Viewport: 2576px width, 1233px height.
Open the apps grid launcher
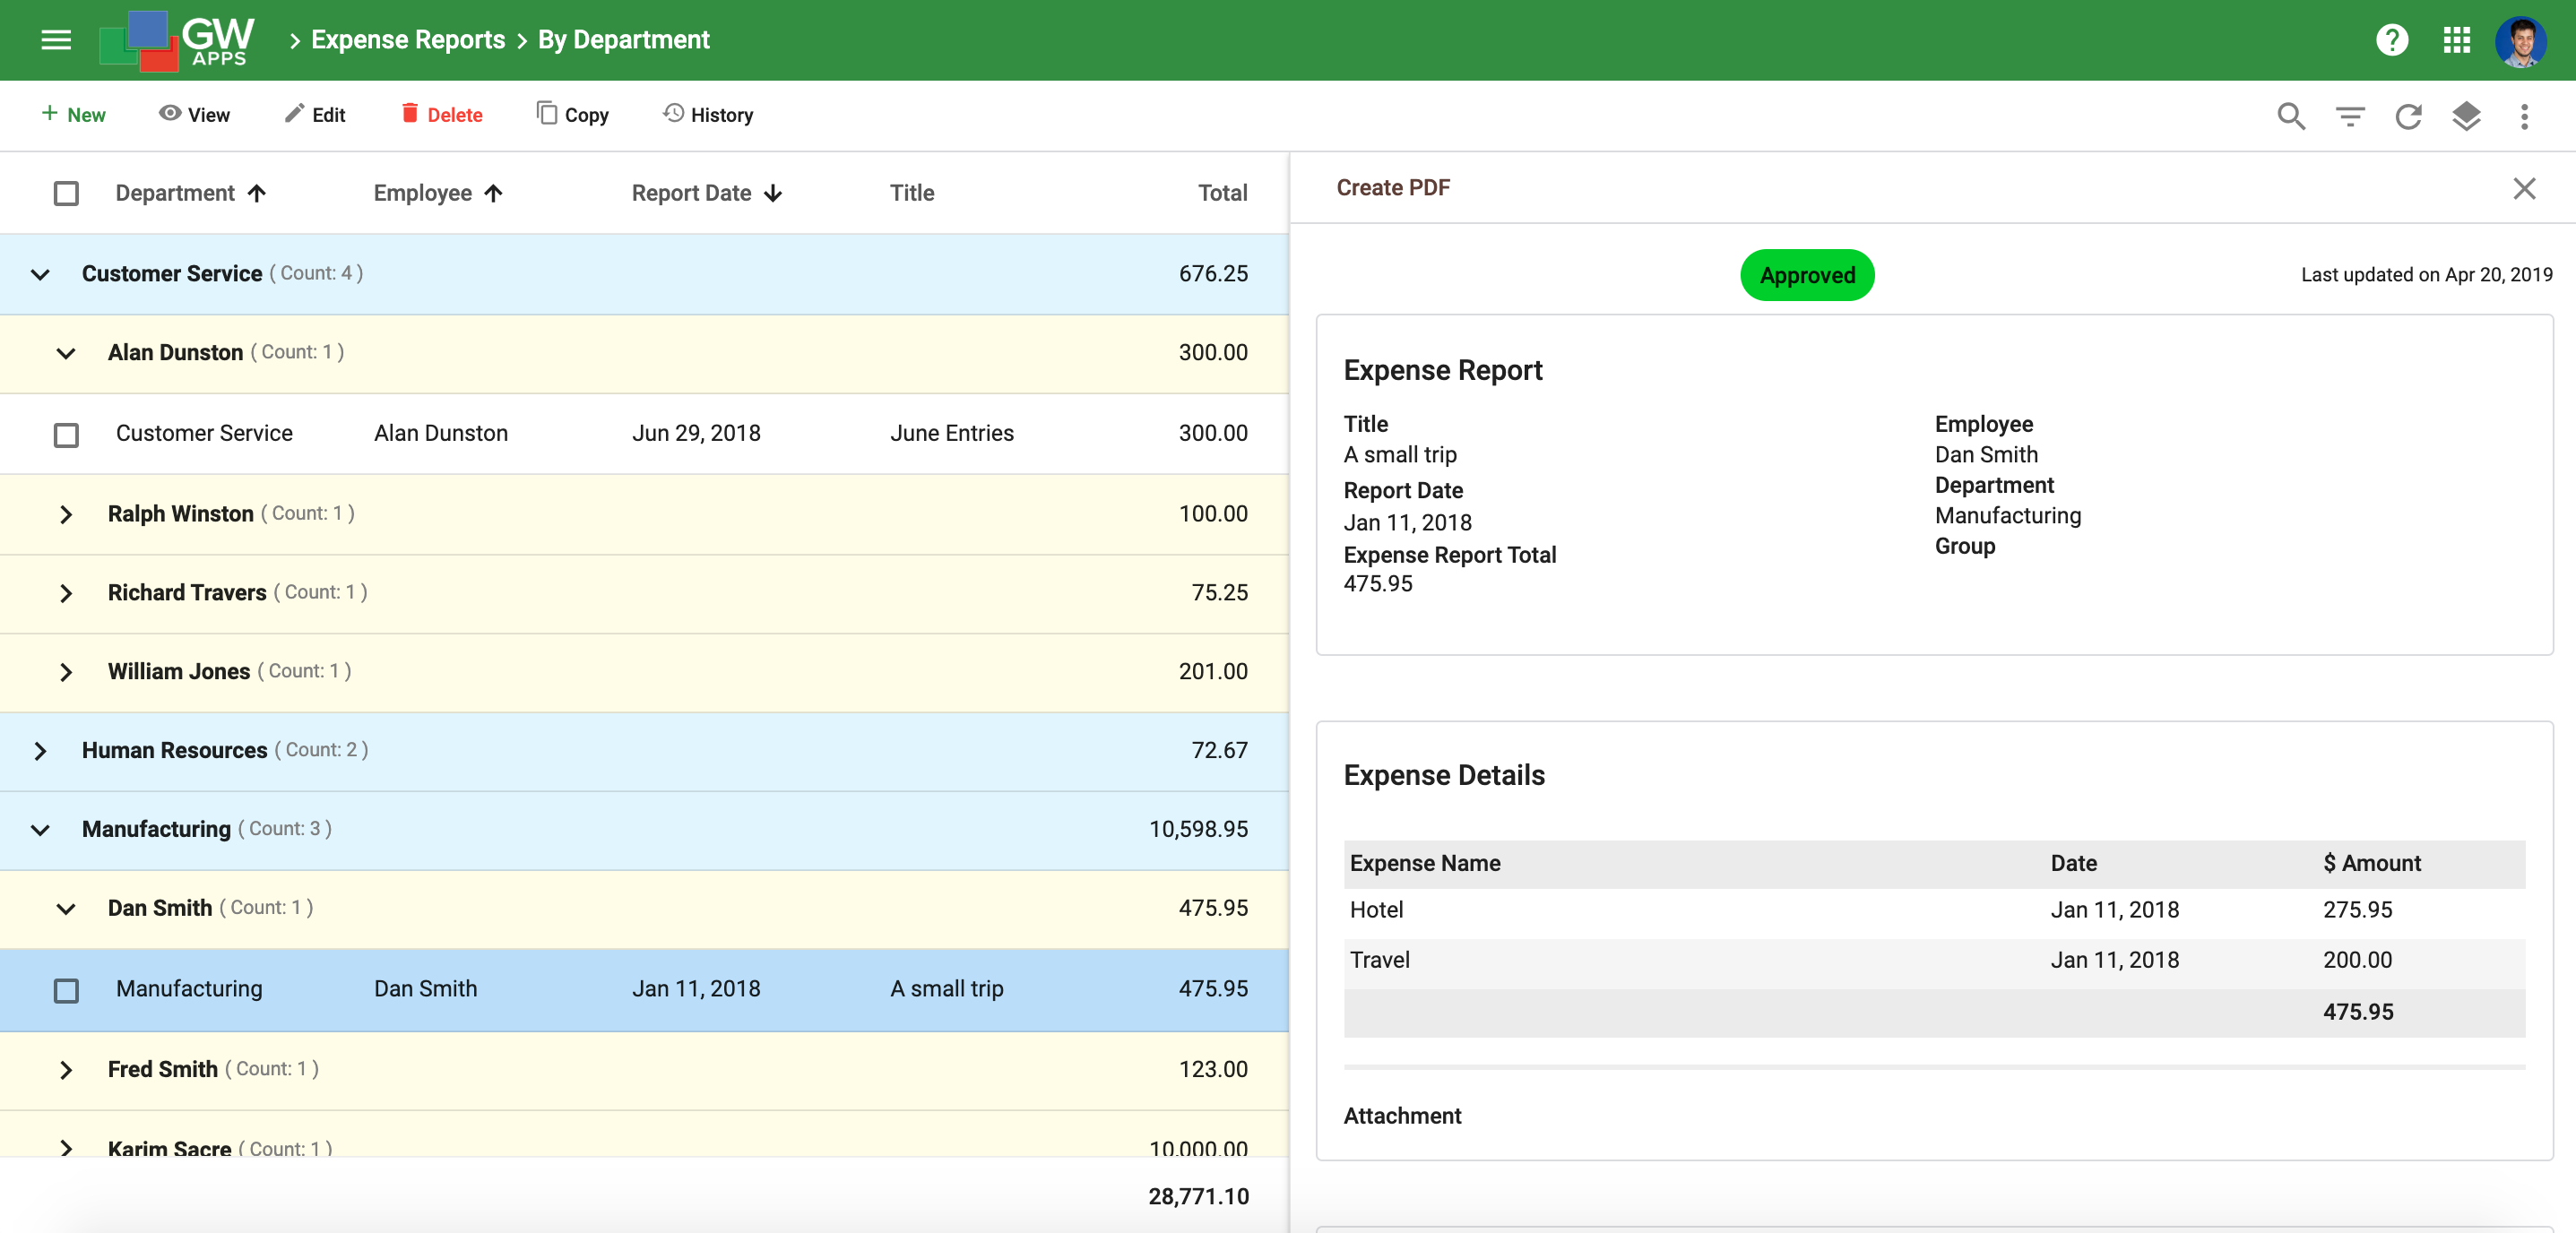point(2456,40)
